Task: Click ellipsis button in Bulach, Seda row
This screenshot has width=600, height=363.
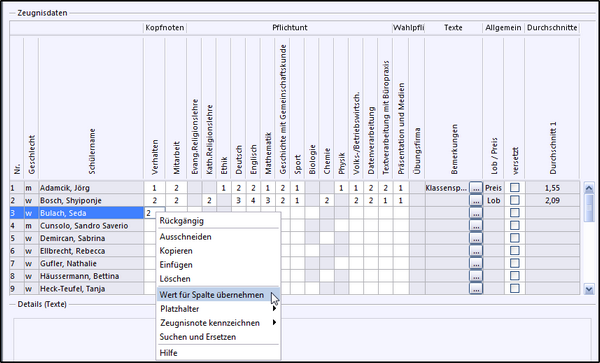Action: coord(476,213)
